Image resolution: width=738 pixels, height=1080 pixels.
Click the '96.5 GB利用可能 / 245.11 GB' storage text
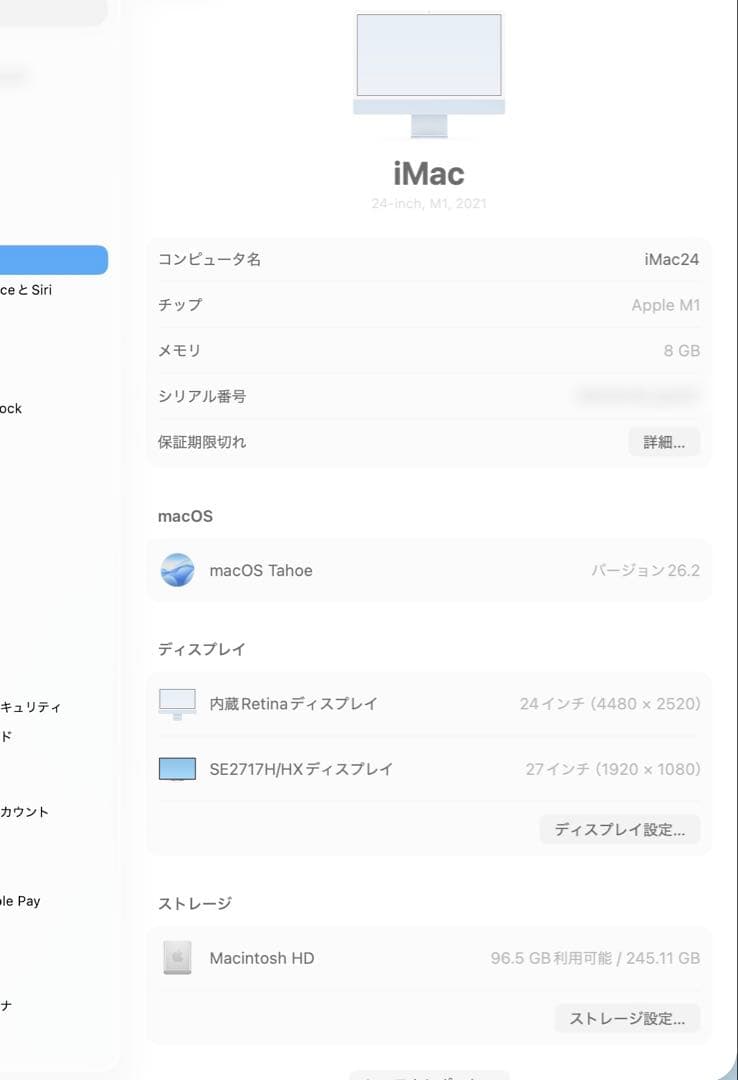point(595,958)
